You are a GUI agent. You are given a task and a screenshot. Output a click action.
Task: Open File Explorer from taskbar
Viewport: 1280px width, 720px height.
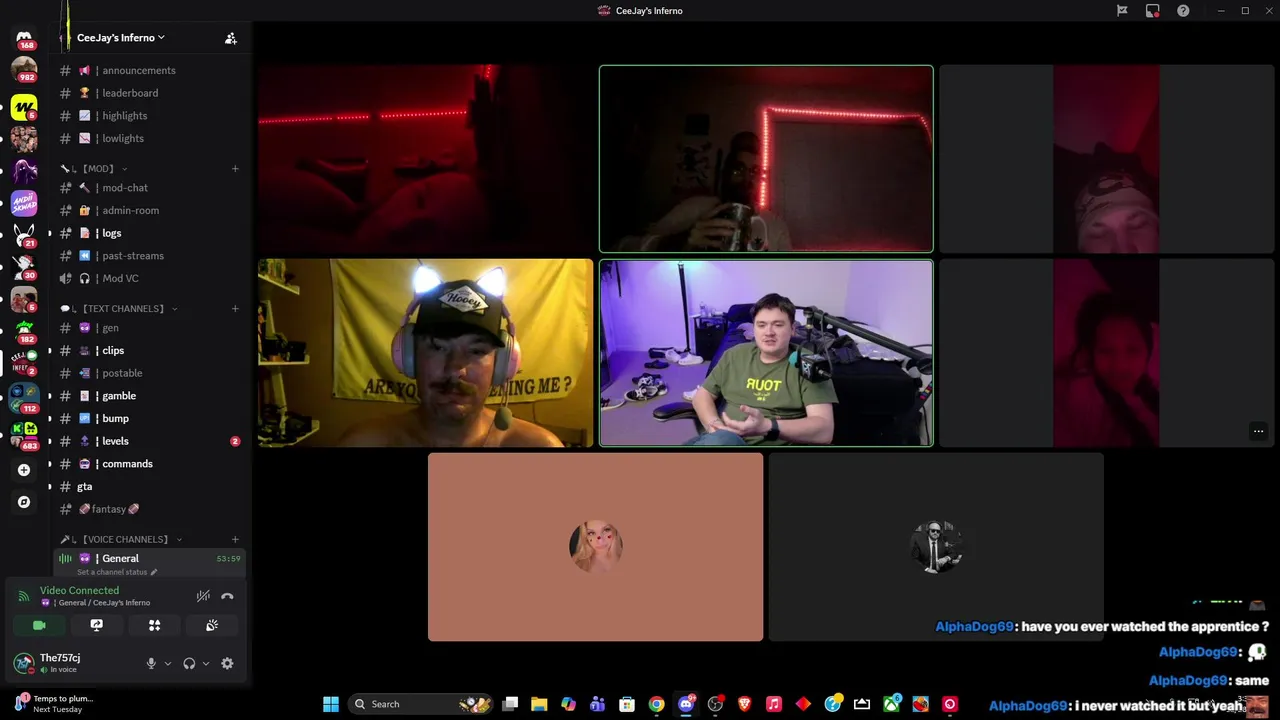point(539,704)
